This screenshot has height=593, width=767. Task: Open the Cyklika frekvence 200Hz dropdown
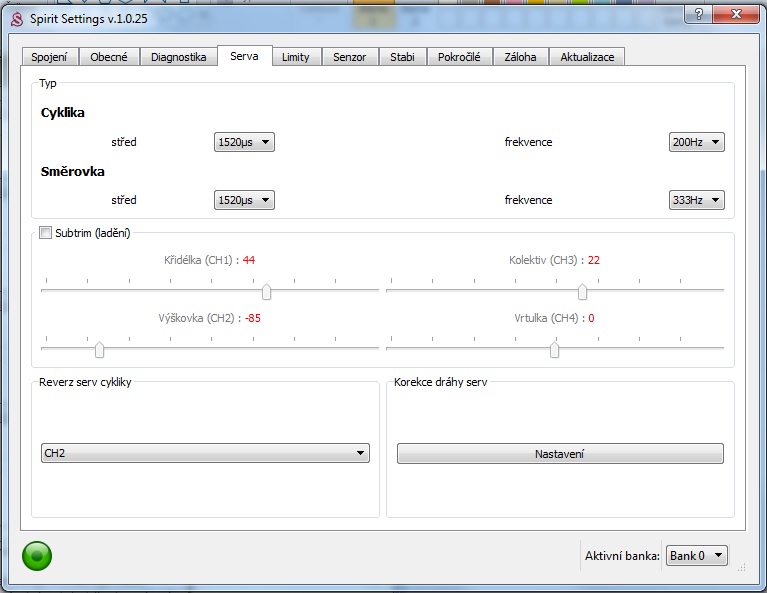point(696,142)
